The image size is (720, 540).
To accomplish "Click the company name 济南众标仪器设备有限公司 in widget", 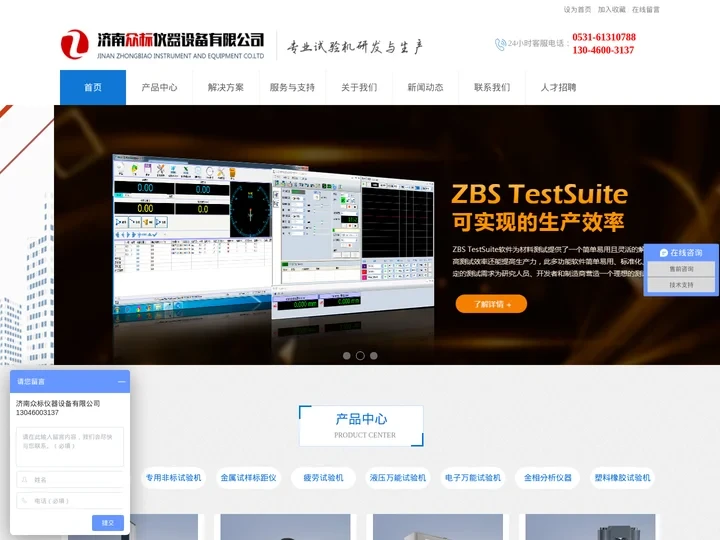I will coord(58,403).
